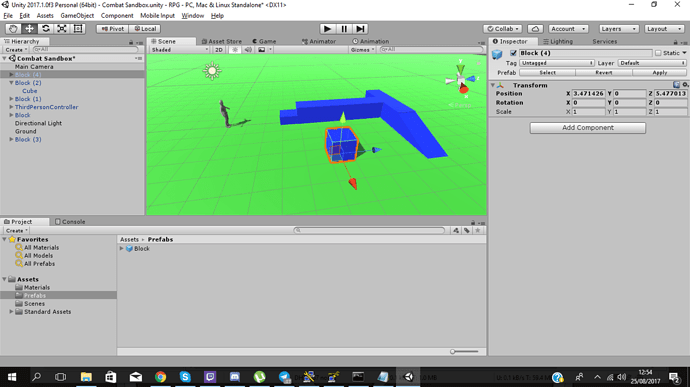690x387 pixels.
Task: Select the Rect Transform tool
Action: [x=78, y=29]
